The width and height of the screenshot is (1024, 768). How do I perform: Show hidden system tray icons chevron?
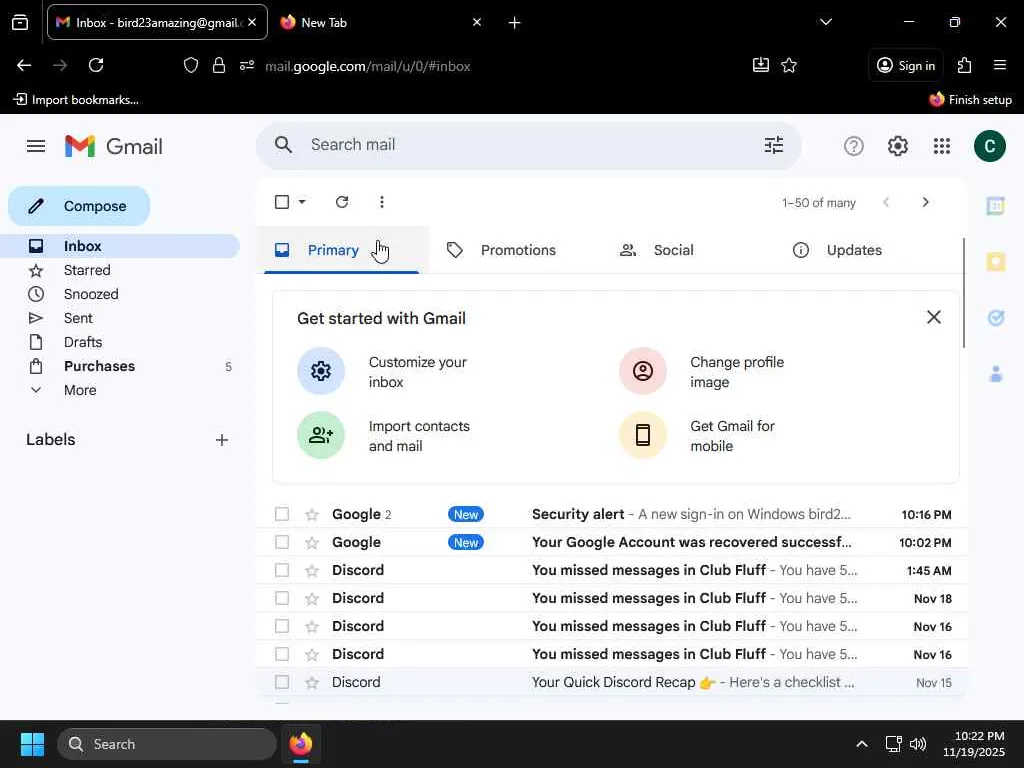tap(861, 744)
